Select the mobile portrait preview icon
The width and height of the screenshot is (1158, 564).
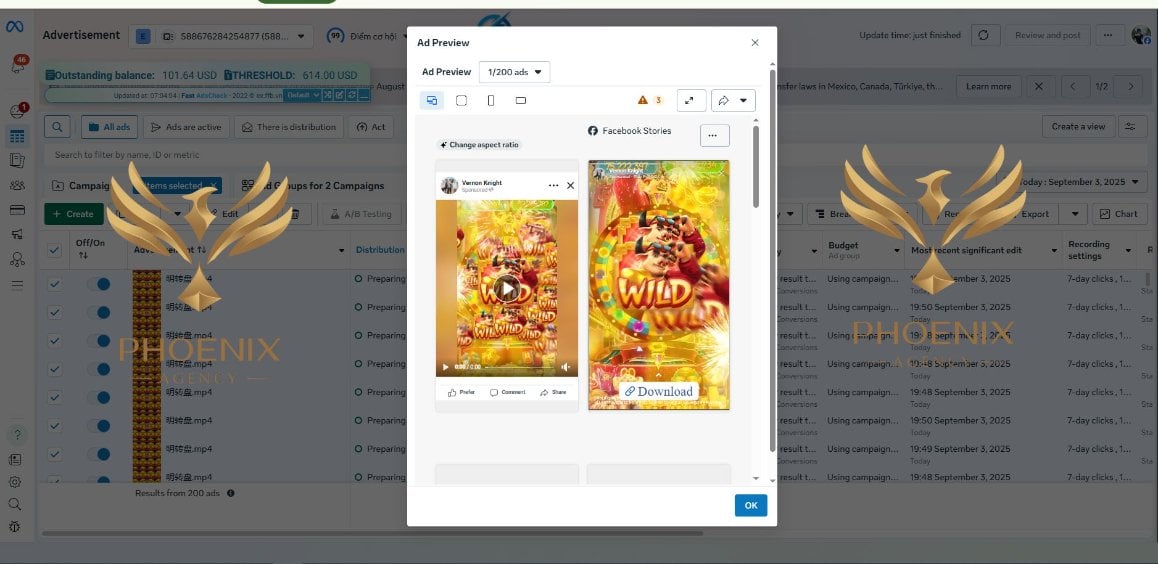[x=491, y=100]
